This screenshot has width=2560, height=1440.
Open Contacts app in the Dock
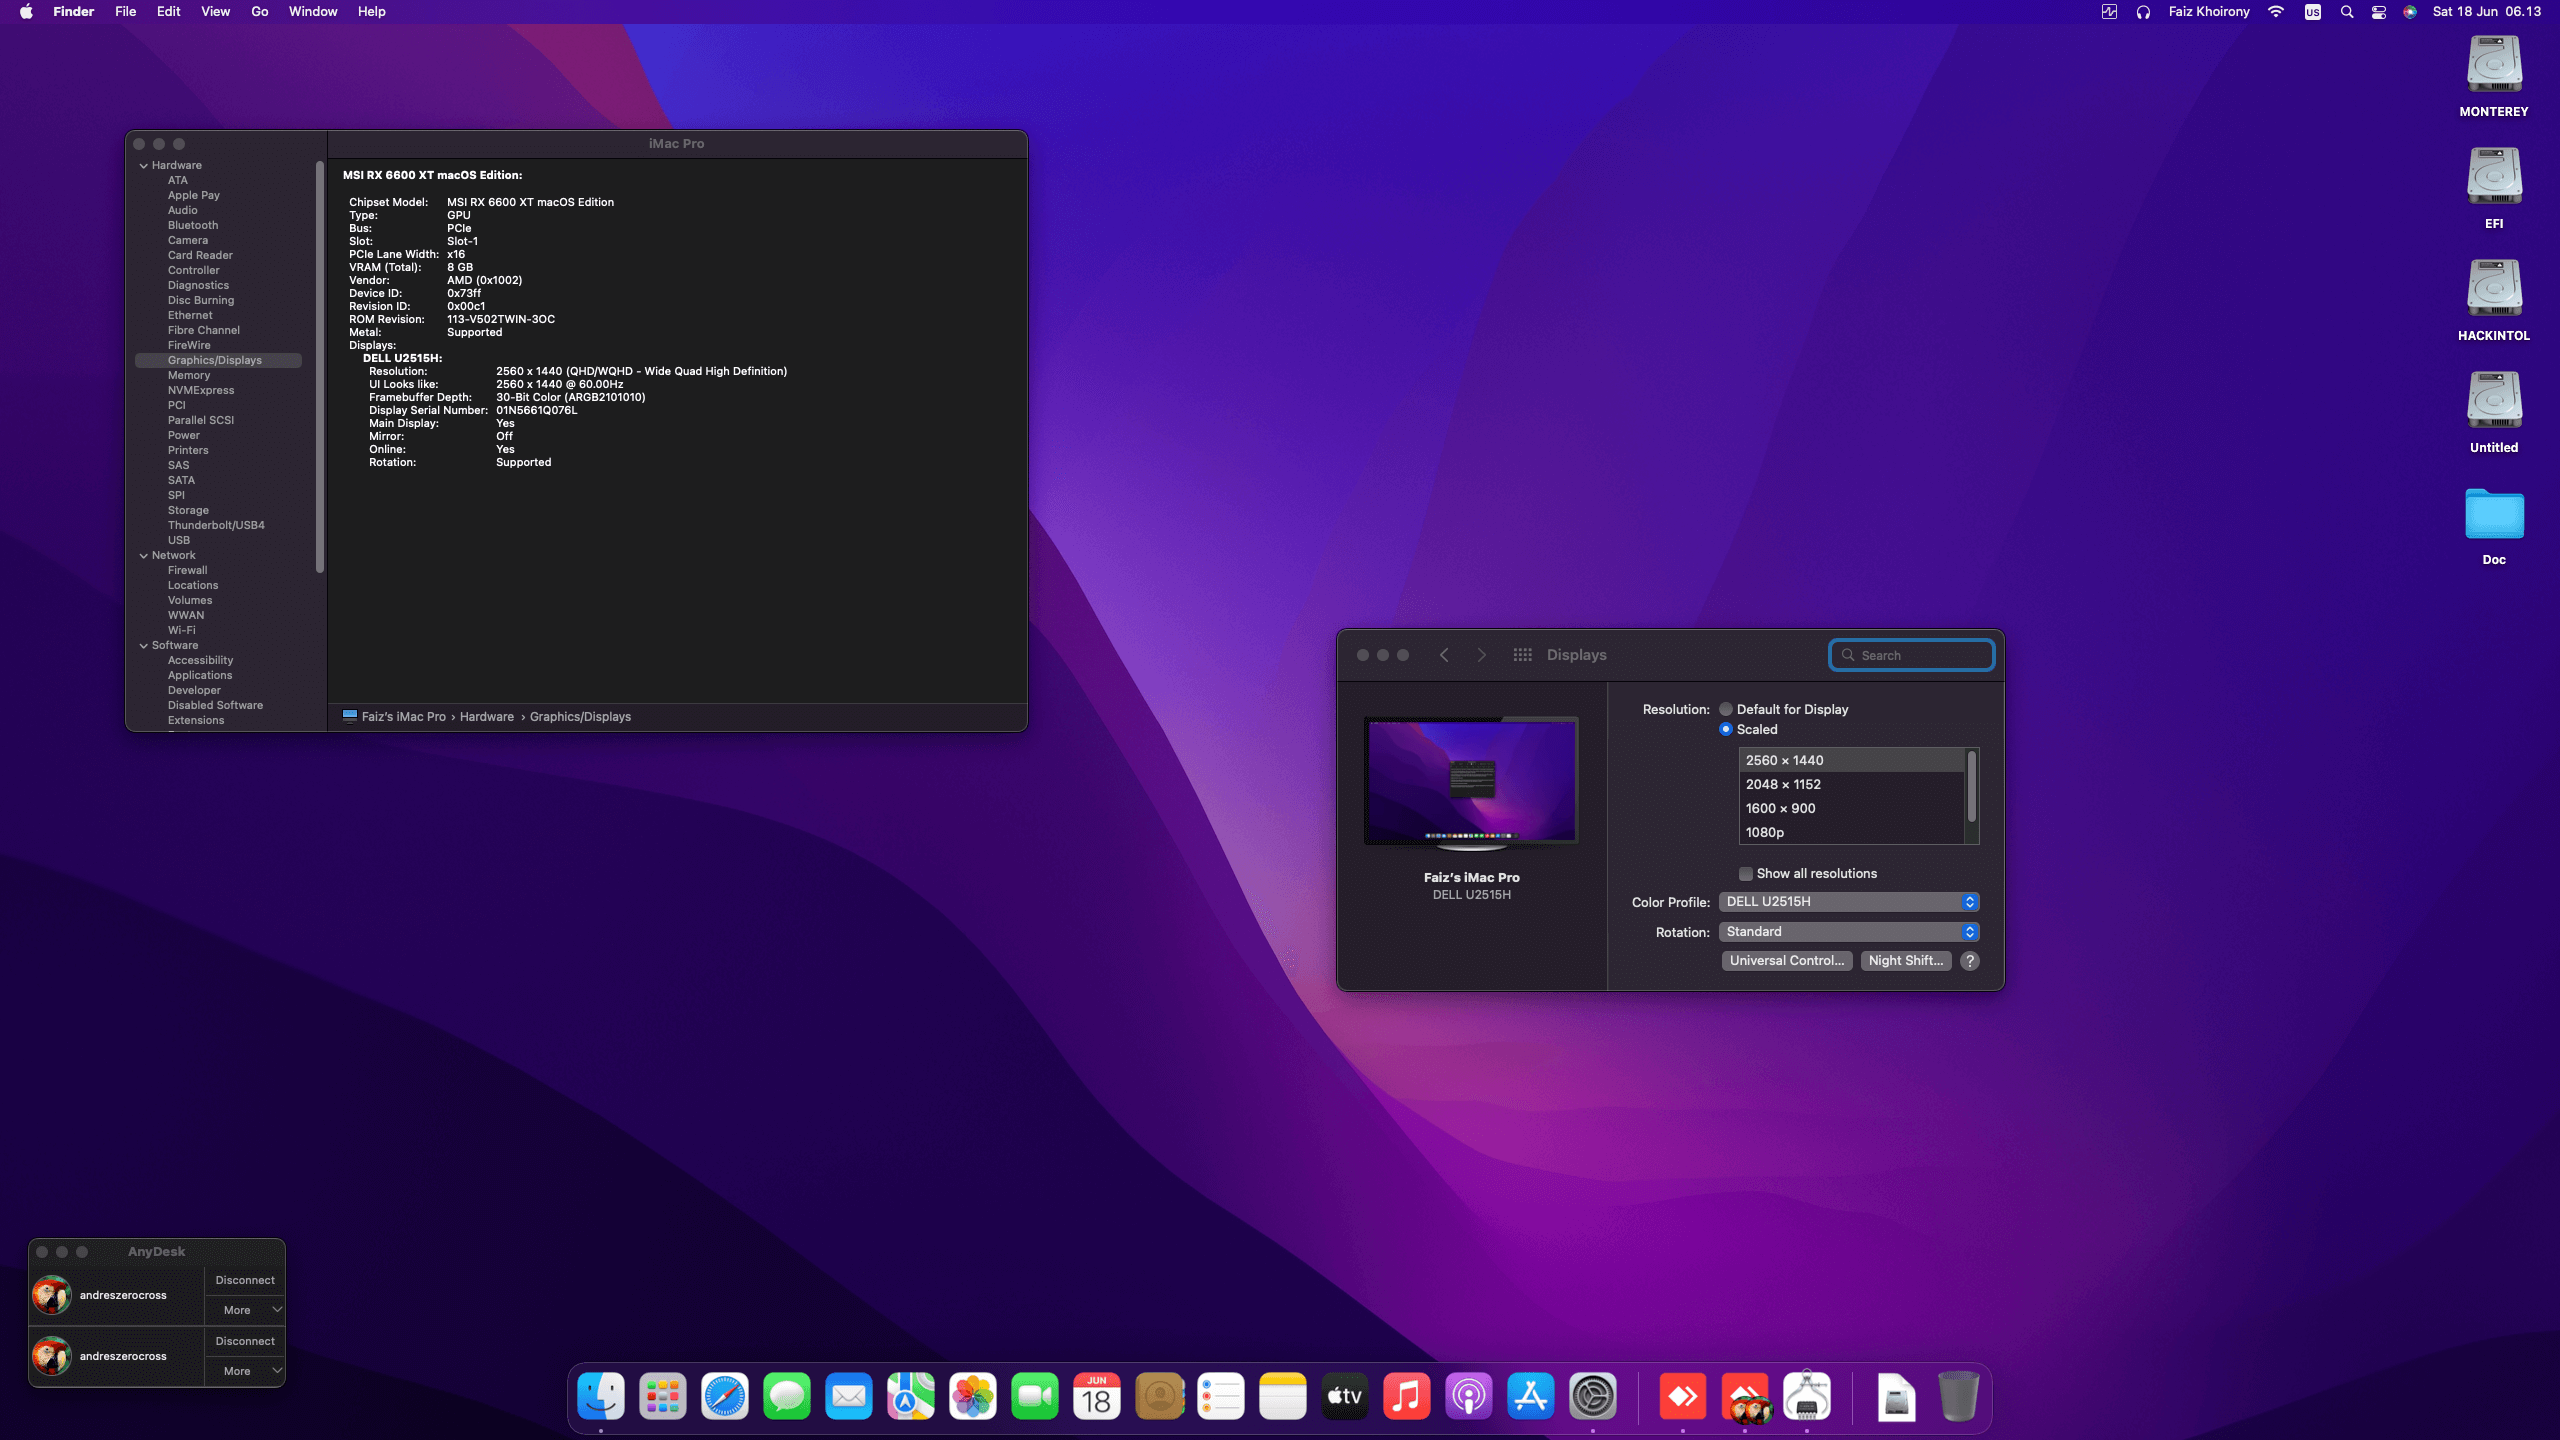pyautogui.click(x=1159, y=1396)
